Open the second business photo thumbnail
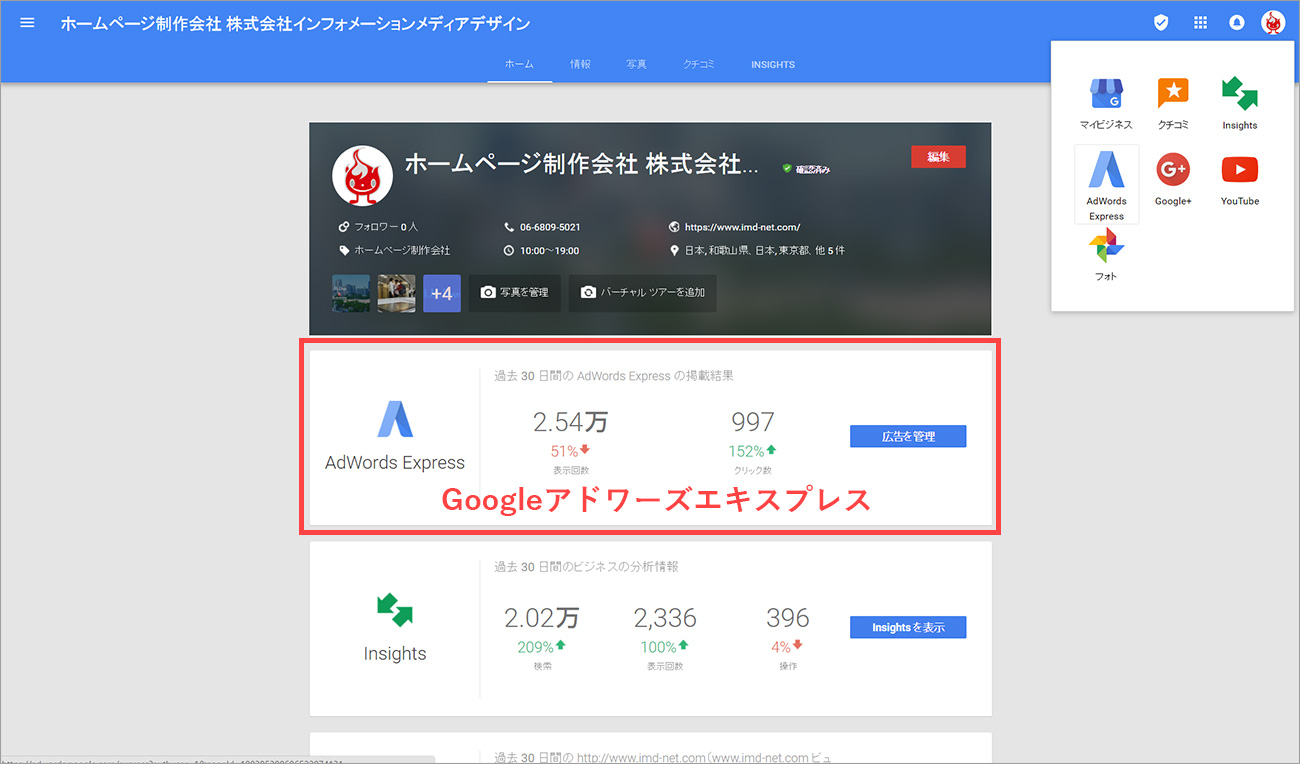This screenshot has width=1300, height=764. point(397,293)
